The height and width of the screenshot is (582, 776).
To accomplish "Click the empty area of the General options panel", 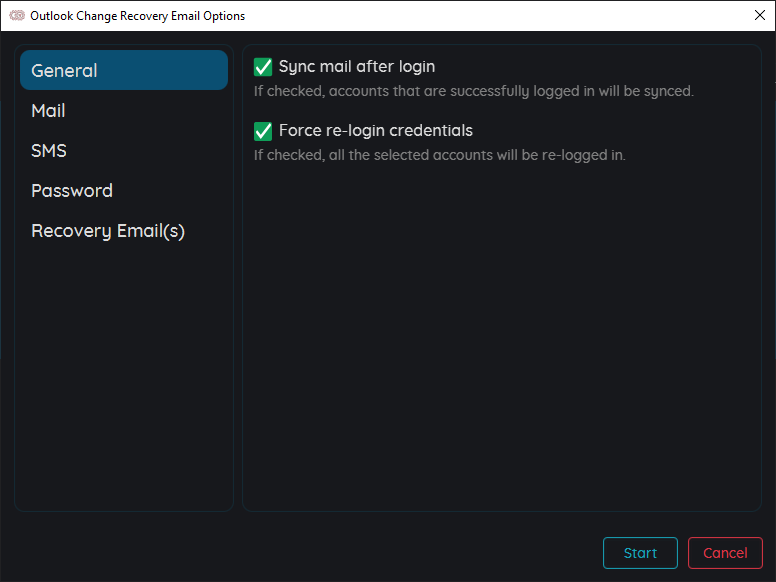I will pos(501,337).
